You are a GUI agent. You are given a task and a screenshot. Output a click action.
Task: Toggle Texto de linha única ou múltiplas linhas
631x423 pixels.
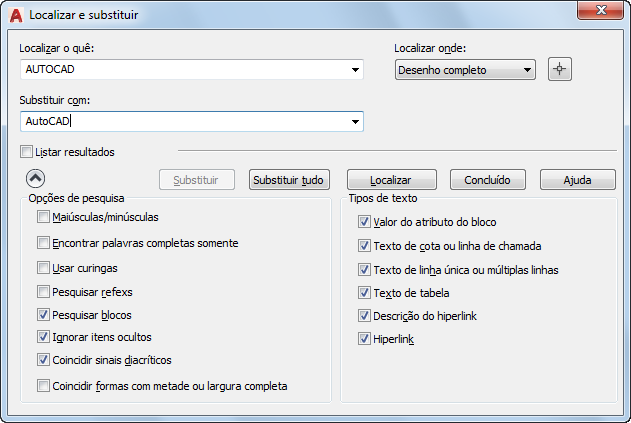point(364,269)
